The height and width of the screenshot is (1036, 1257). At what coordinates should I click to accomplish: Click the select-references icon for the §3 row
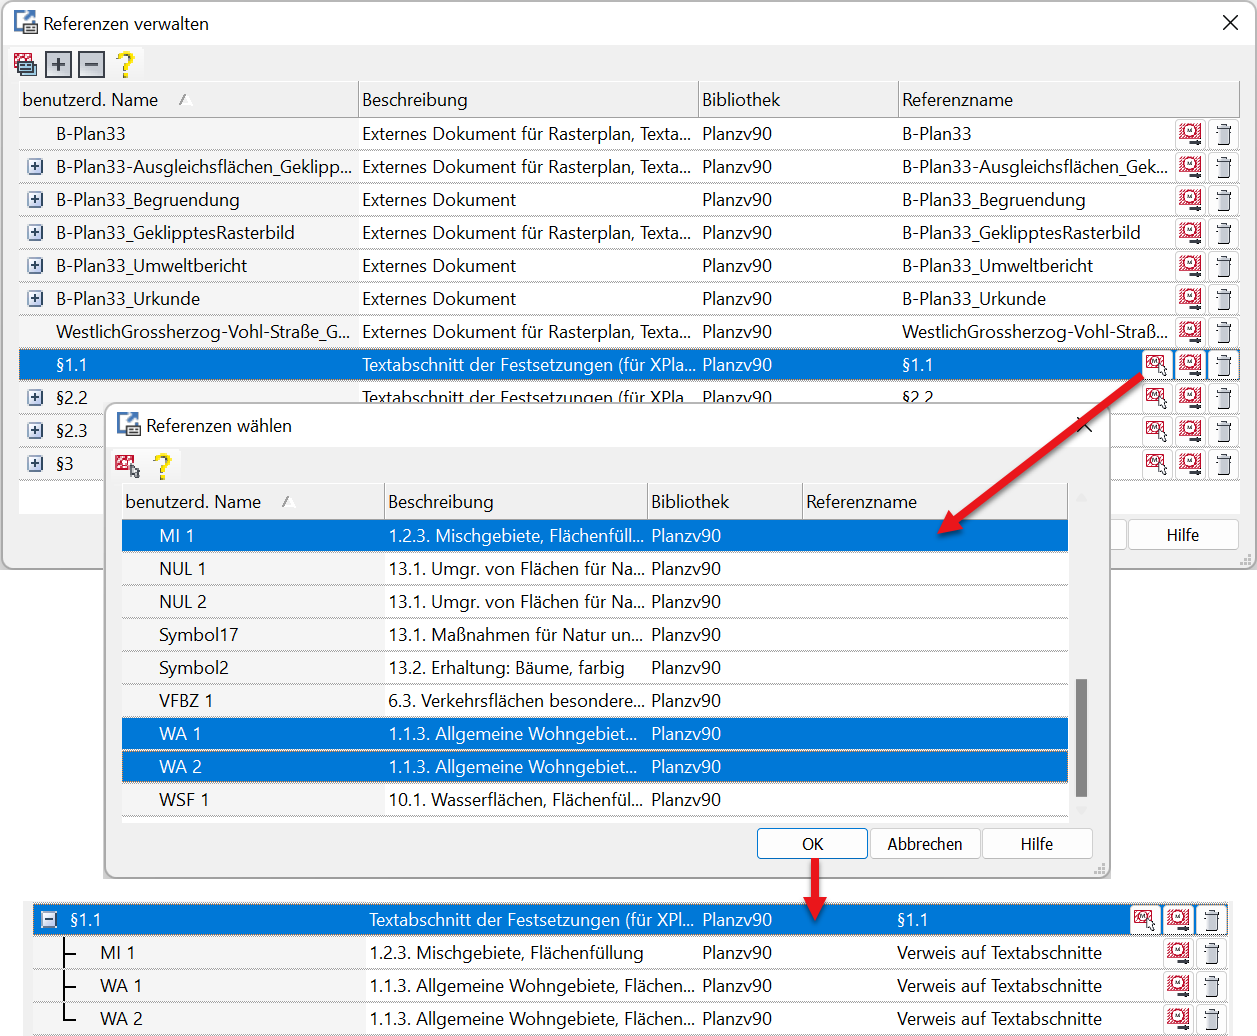(x=1156, y=464)
